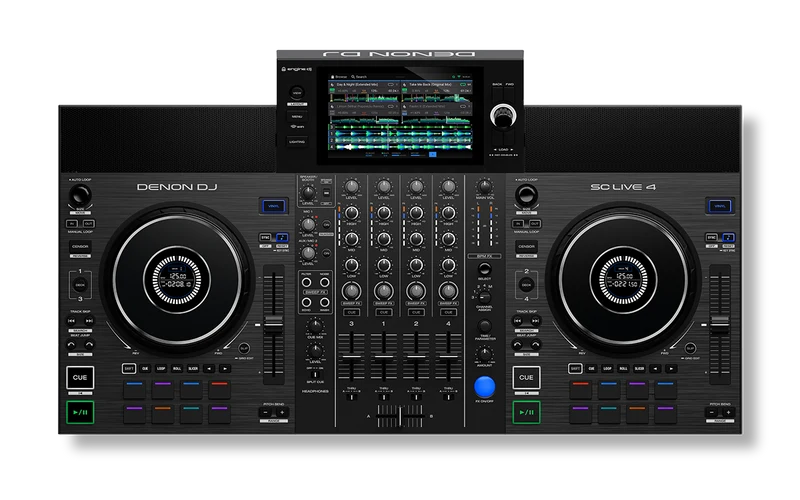This screenshot has width=800, height=500.
Task: Select the left deck SLICER pad mode
Action: pyautogui.click(x=193, y=368)
